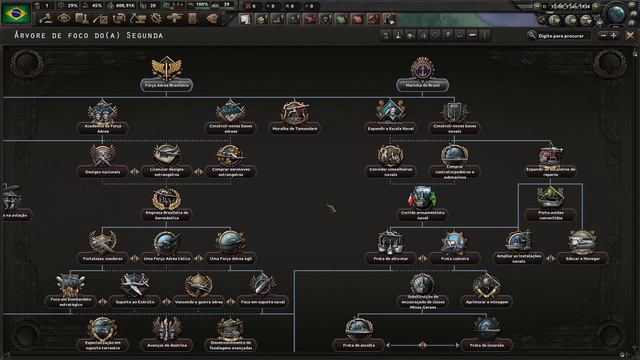Select Uma Força Aérea tática focus

(167, 247)
